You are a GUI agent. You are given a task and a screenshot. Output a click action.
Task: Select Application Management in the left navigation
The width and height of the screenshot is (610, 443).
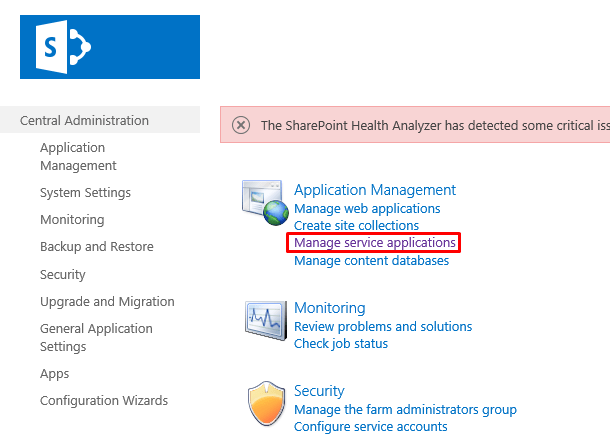78,156
